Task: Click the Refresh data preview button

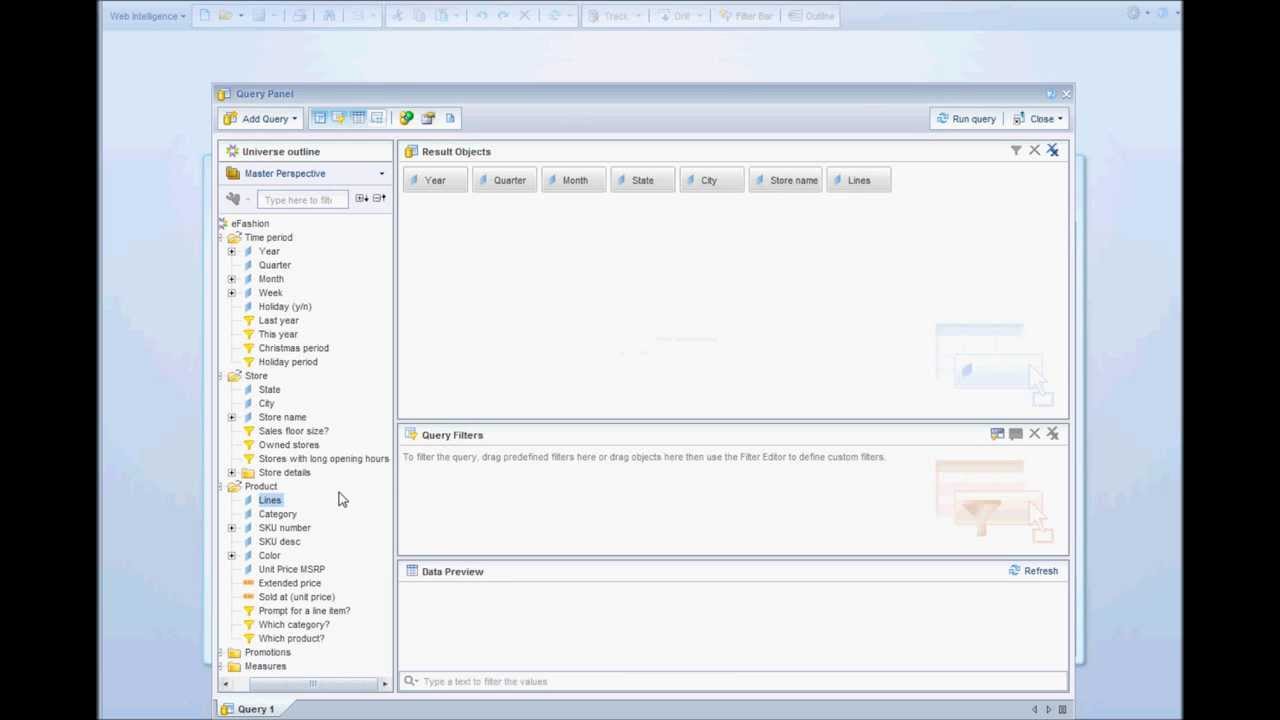Action: pyautogui.click(x=1033, y=571)
